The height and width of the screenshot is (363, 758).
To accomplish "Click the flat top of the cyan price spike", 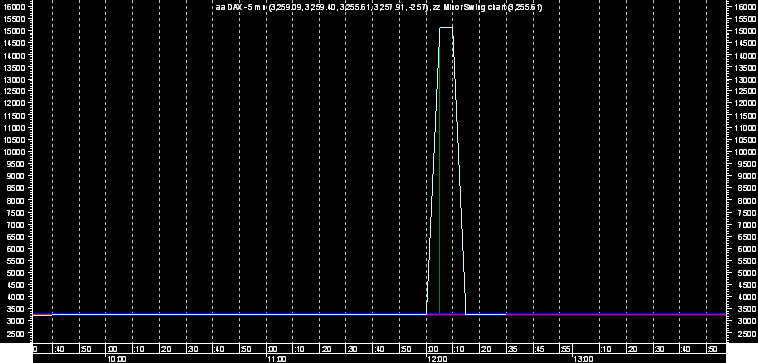I will click(446, 28).
